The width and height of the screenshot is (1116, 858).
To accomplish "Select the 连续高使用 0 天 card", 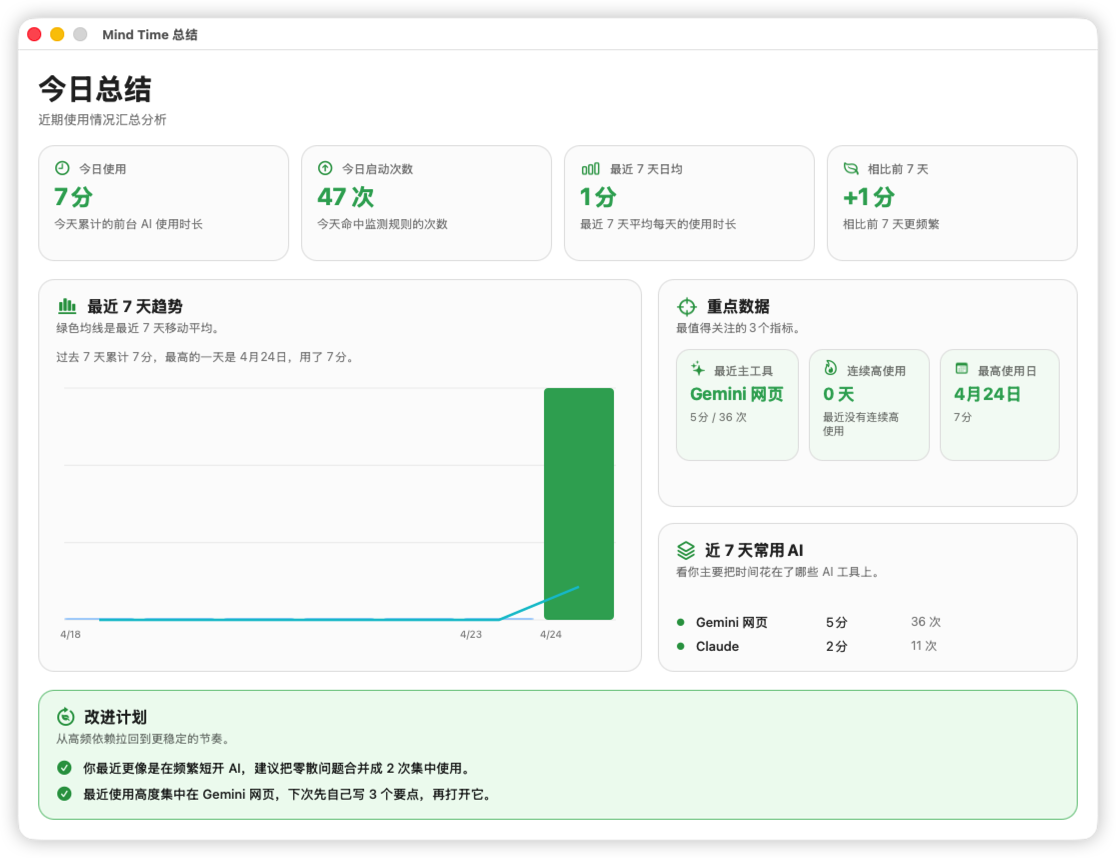I will (x=869, y=405).
